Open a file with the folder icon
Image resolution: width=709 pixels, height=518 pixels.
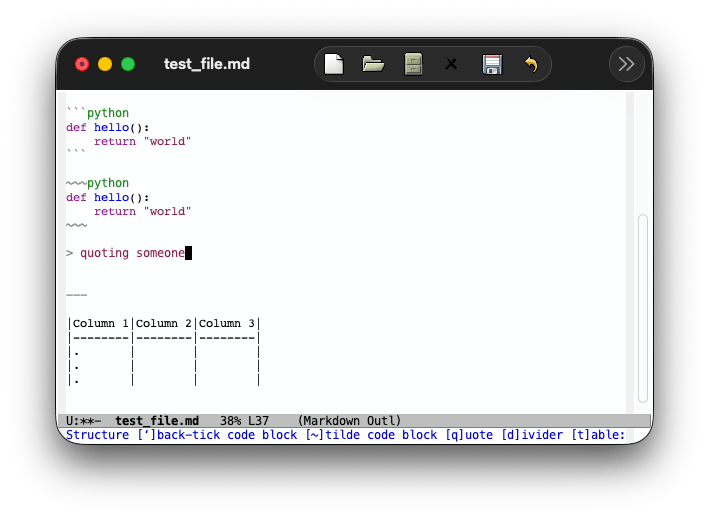point(373,64)
